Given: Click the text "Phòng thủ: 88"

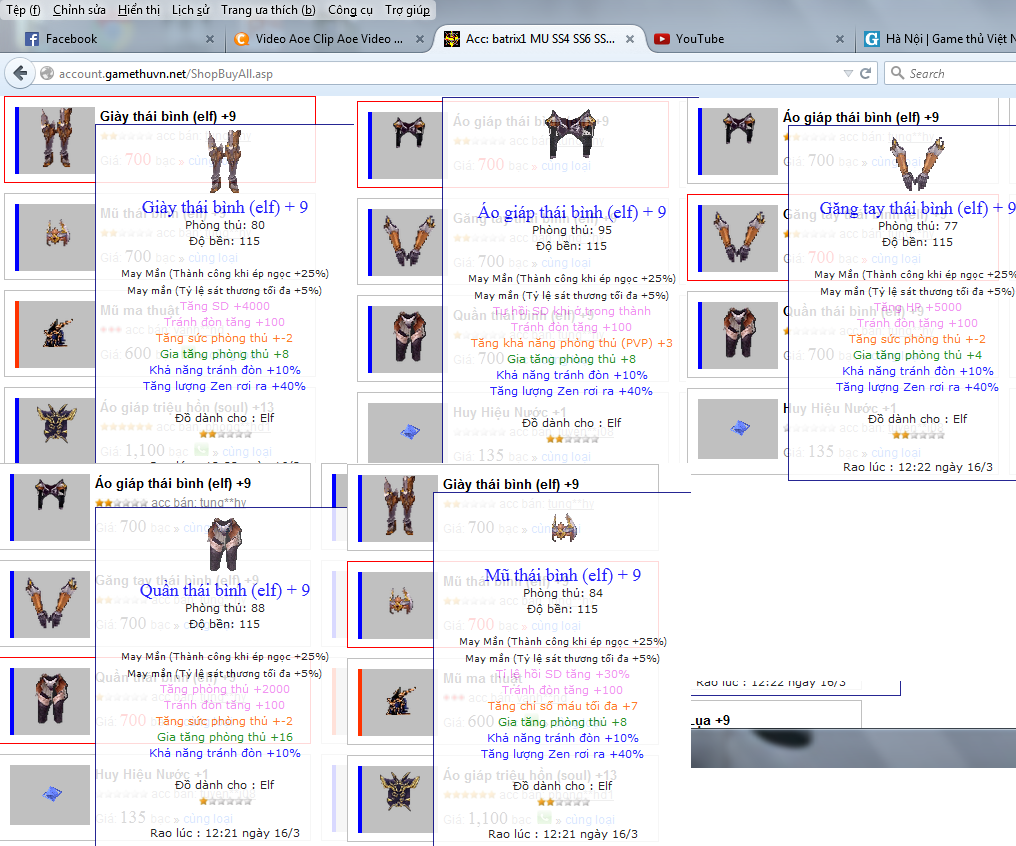Looking at the screenshot, I should (225, 608).
